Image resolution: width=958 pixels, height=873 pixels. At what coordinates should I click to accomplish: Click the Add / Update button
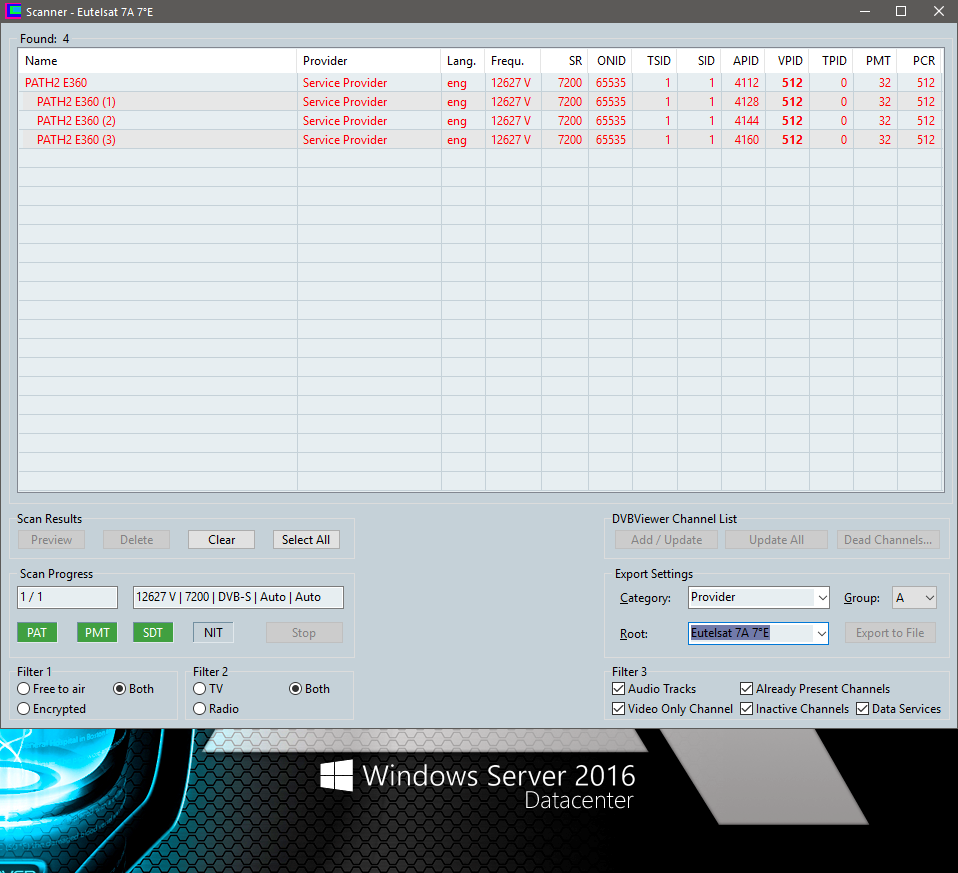666,540
